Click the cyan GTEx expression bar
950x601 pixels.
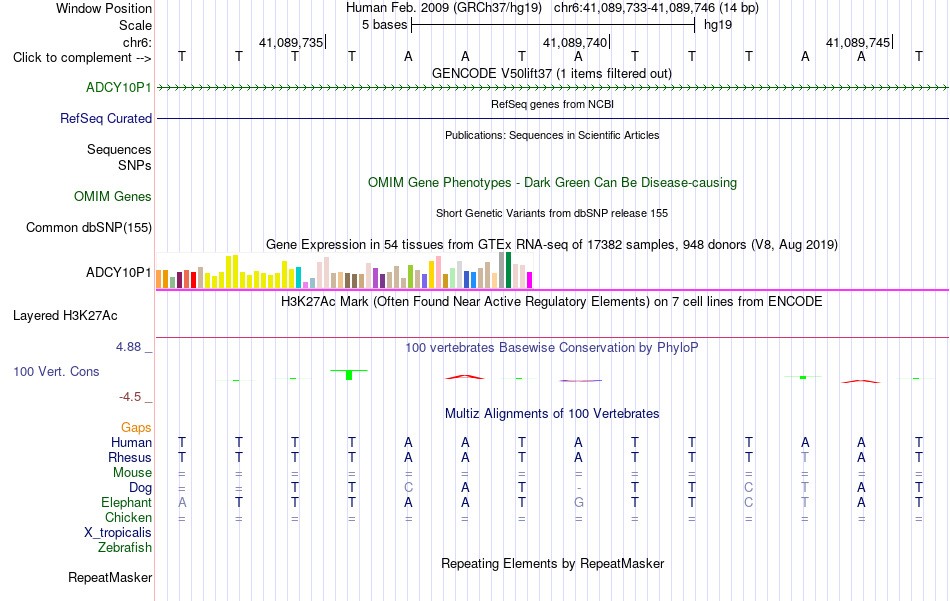point(299,277)
